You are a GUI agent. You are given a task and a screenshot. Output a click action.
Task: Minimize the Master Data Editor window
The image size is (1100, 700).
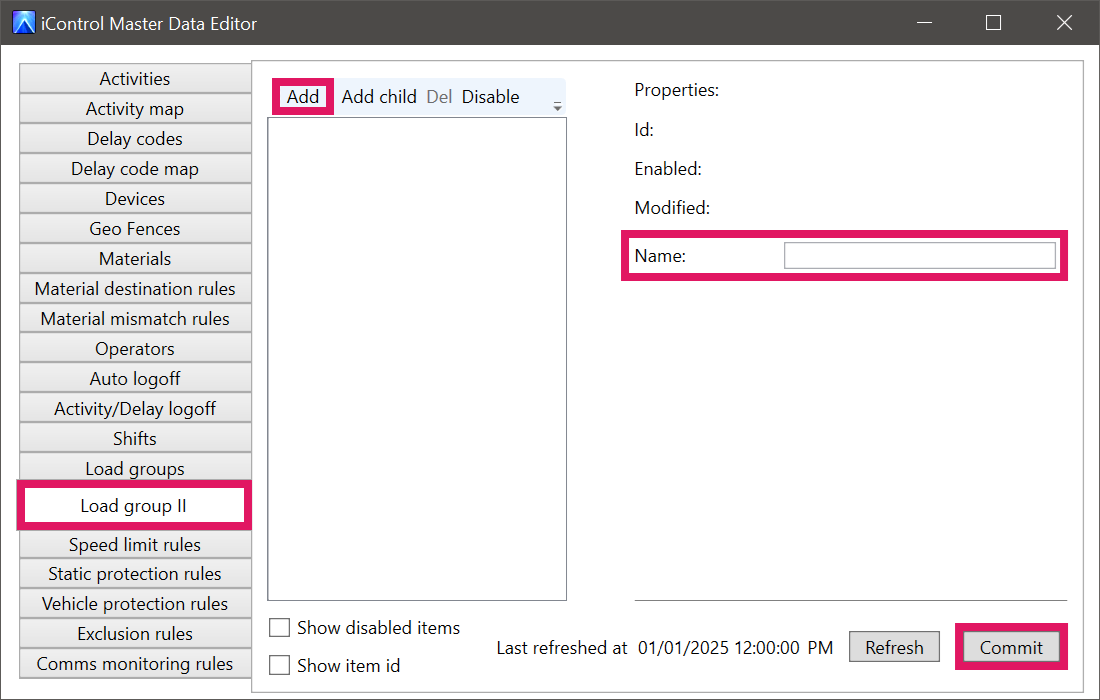point(925,23)
